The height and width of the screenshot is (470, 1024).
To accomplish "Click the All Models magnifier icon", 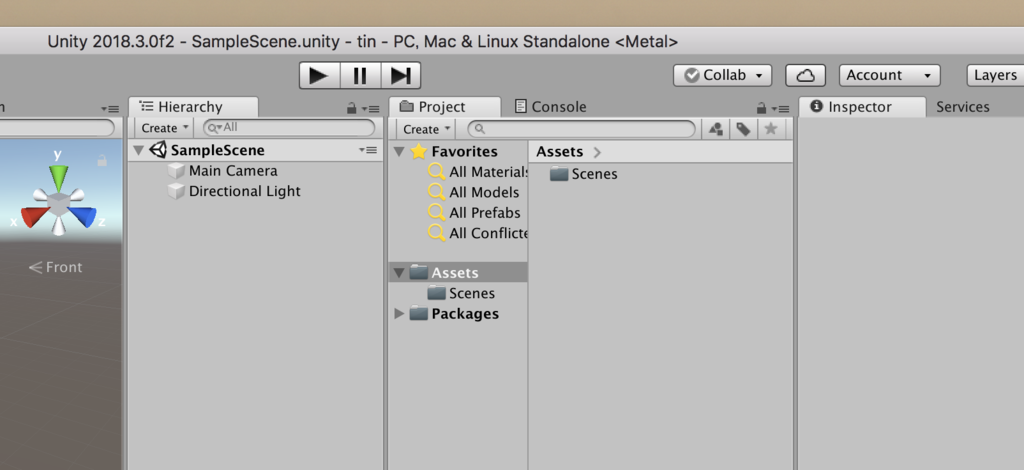I will [436, 192].
